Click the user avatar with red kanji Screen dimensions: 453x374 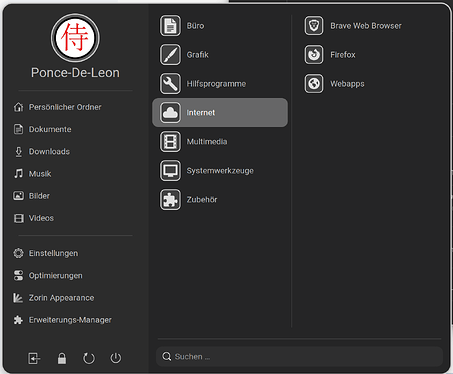[x=75, y=38]
